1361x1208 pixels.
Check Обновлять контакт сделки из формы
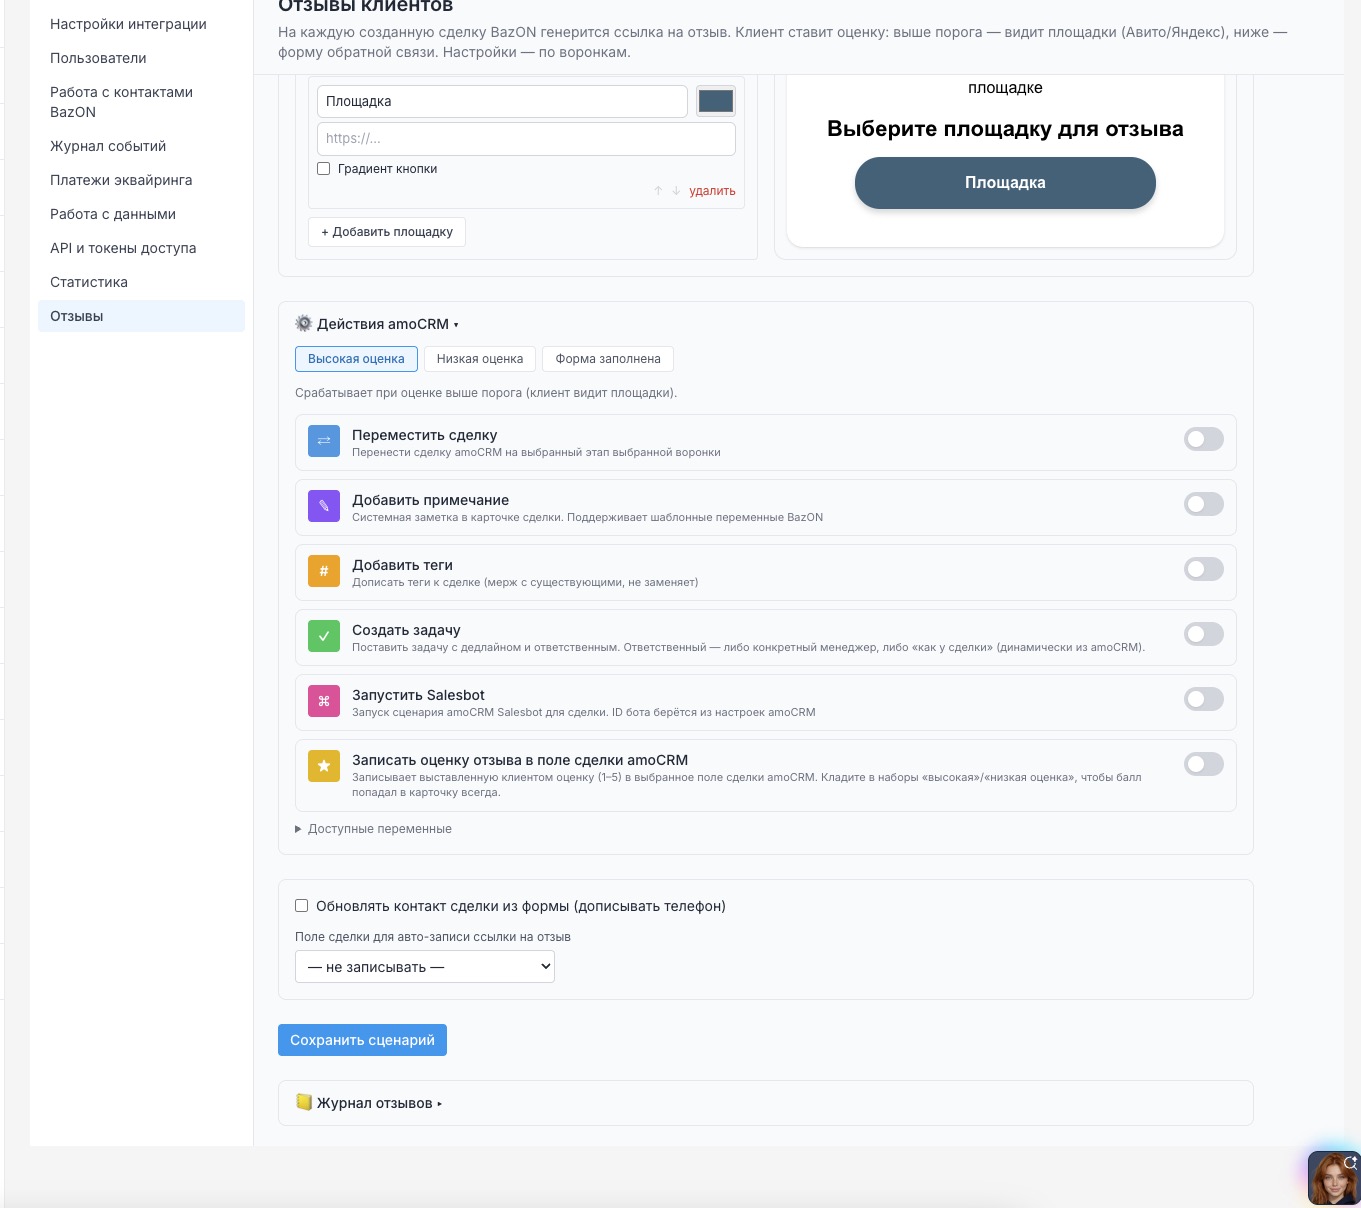[x=301, y=906]
